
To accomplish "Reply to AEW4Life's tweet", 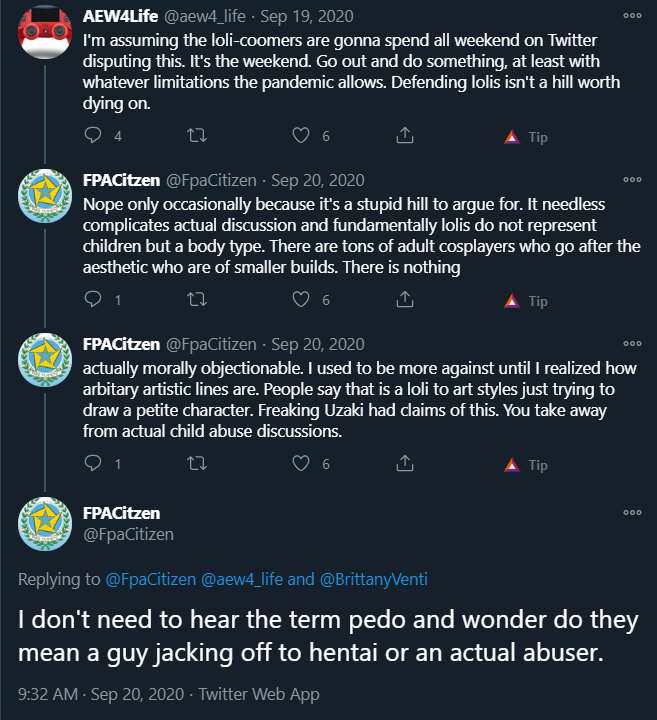I will pos(93,135).
